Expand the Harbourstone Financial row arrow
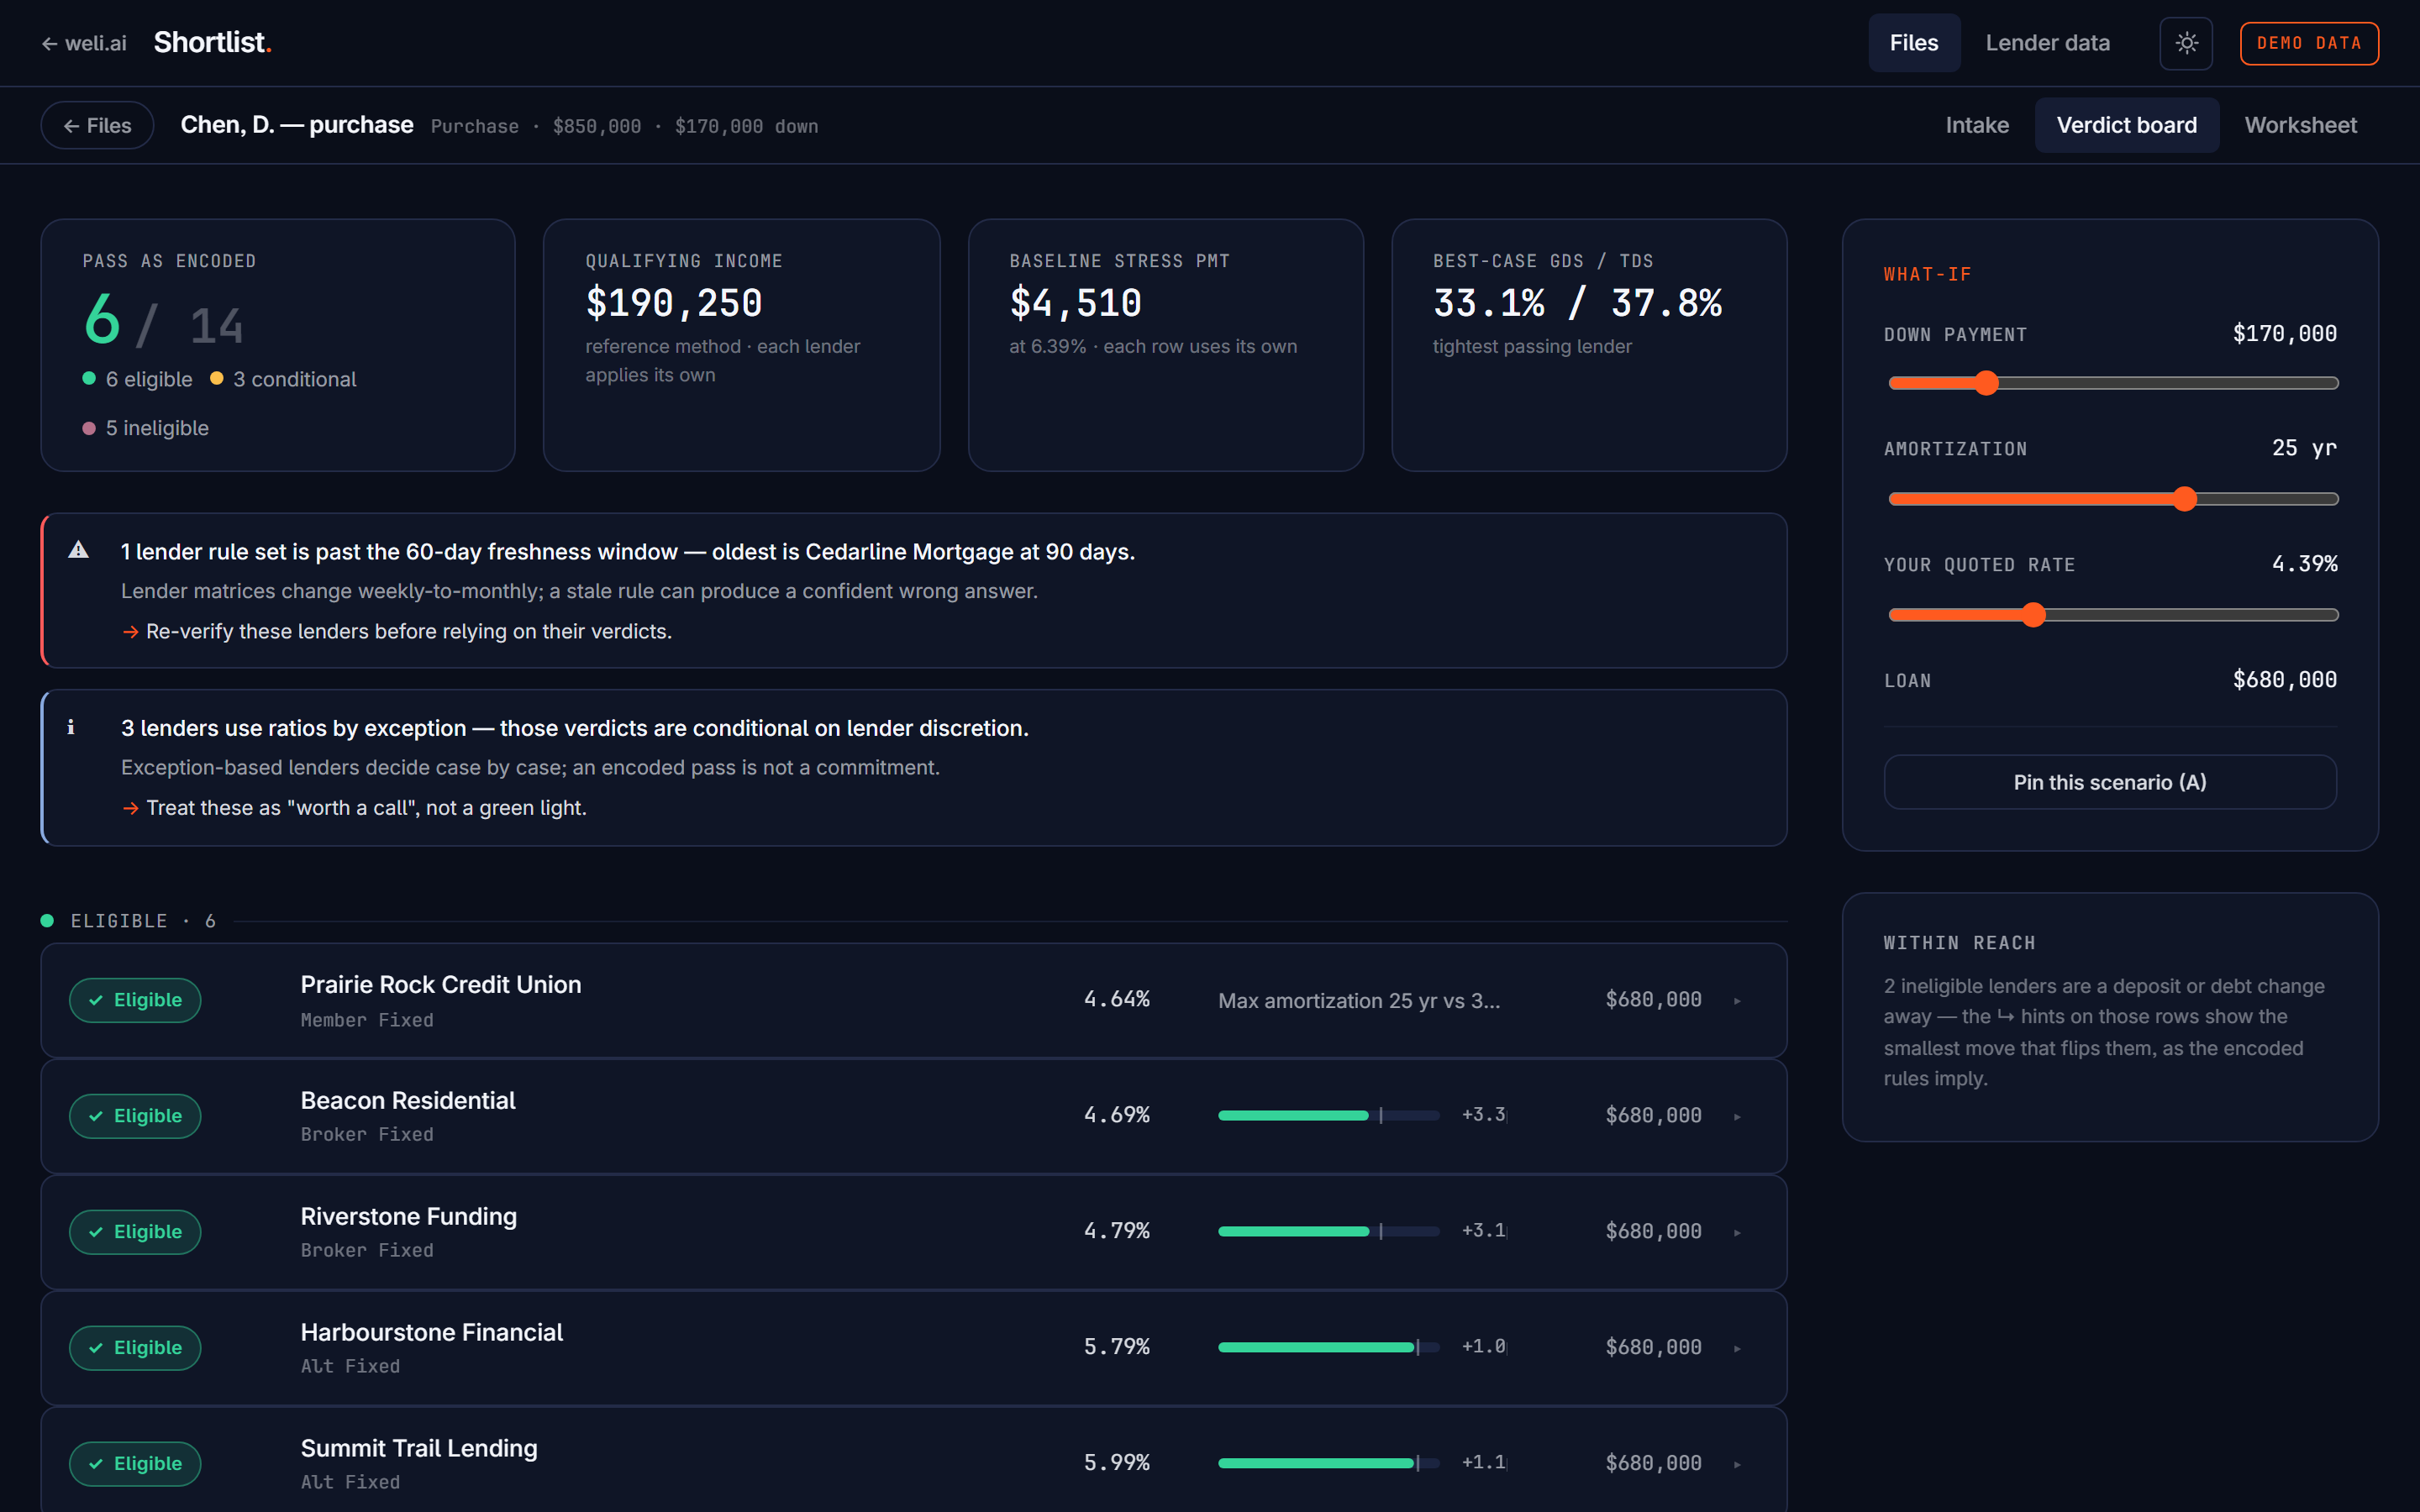This screenshot has height=1512, width=2420. tap(1737, 1349)
